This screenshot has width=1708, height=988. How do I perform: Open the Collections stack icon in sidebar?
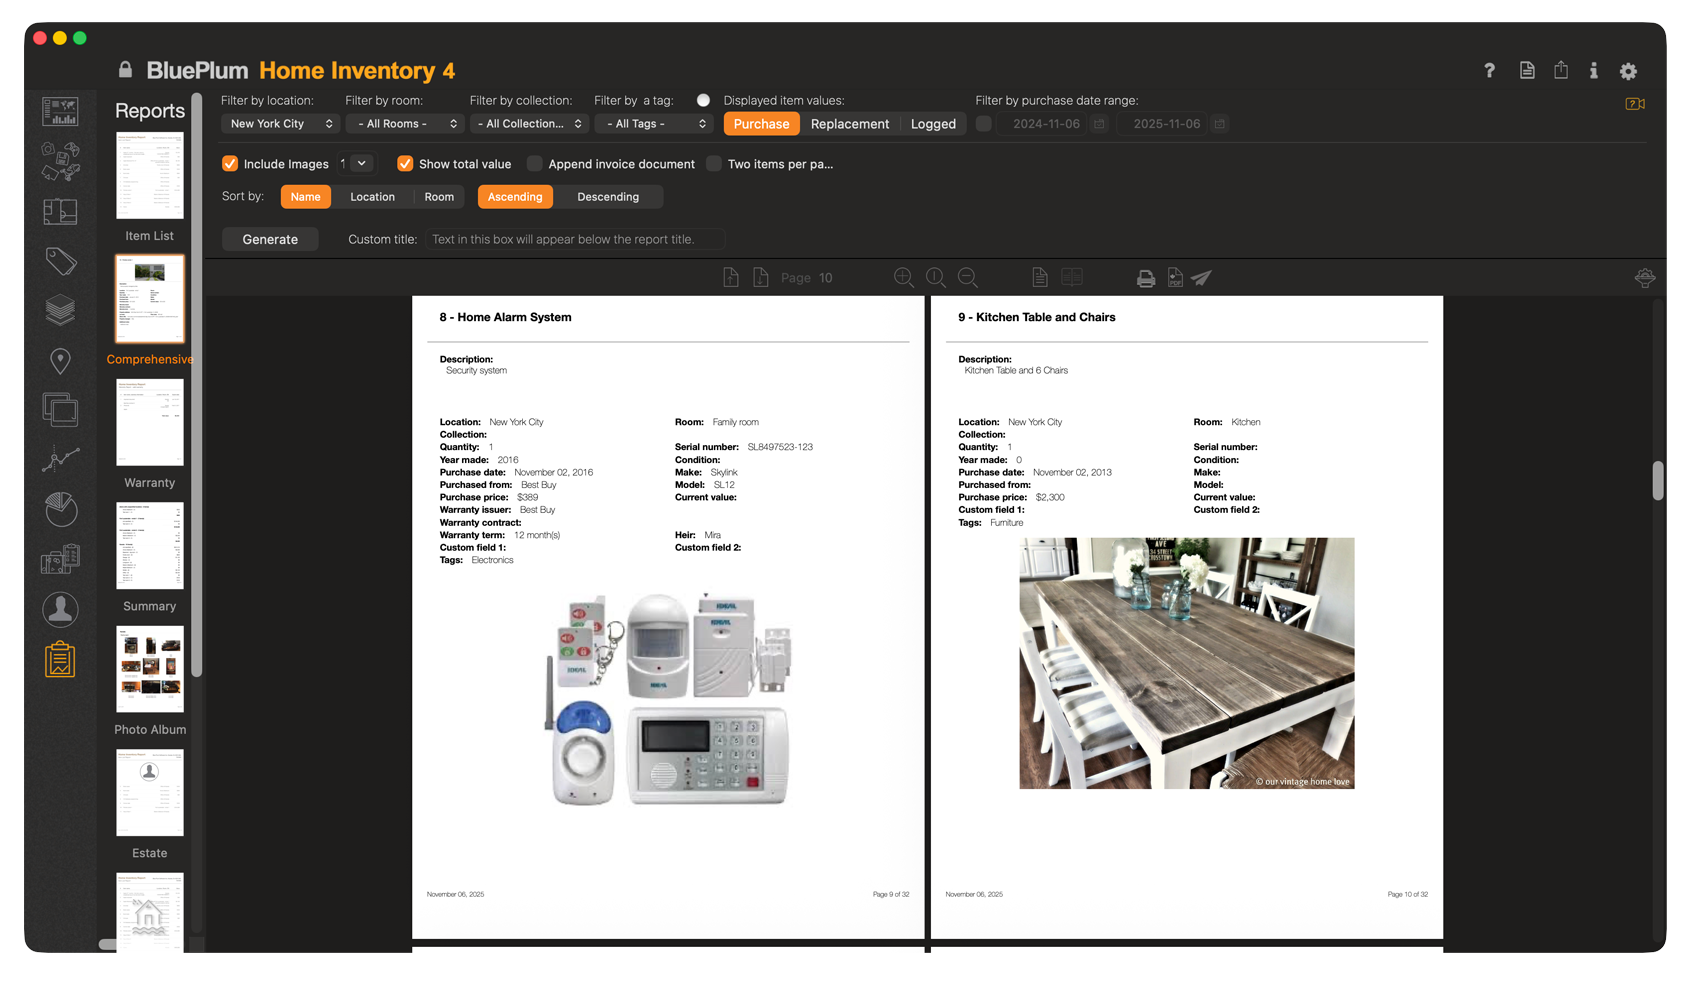pyautogui.click(x=60, y=310)
